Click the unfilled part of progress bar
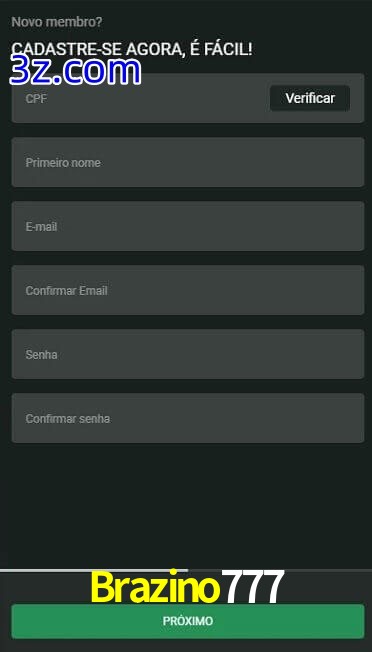This screenshot has height=652, width=372. (280, 570)
